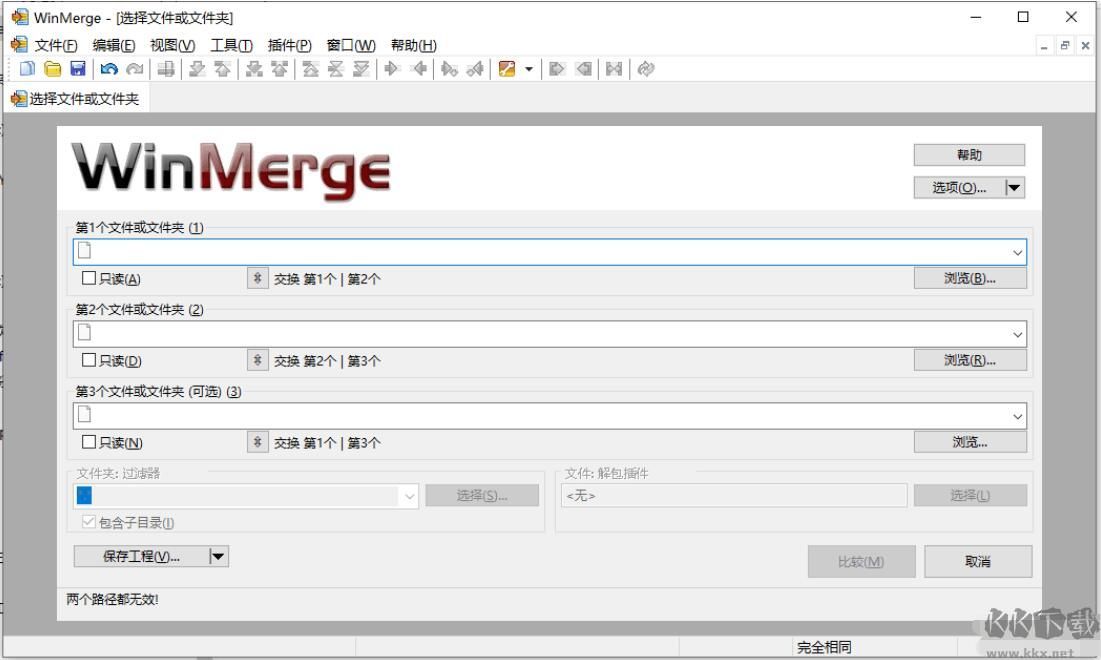Image resolution: width=1101 pixels, height=660 pixels.
Task: Click the Save toolbar icon
Action: (78, 68)
